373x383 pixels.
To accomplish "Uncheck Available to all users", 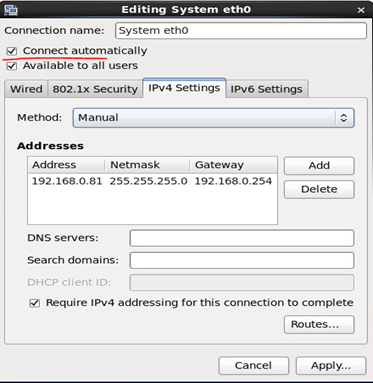I will point(12,66).
